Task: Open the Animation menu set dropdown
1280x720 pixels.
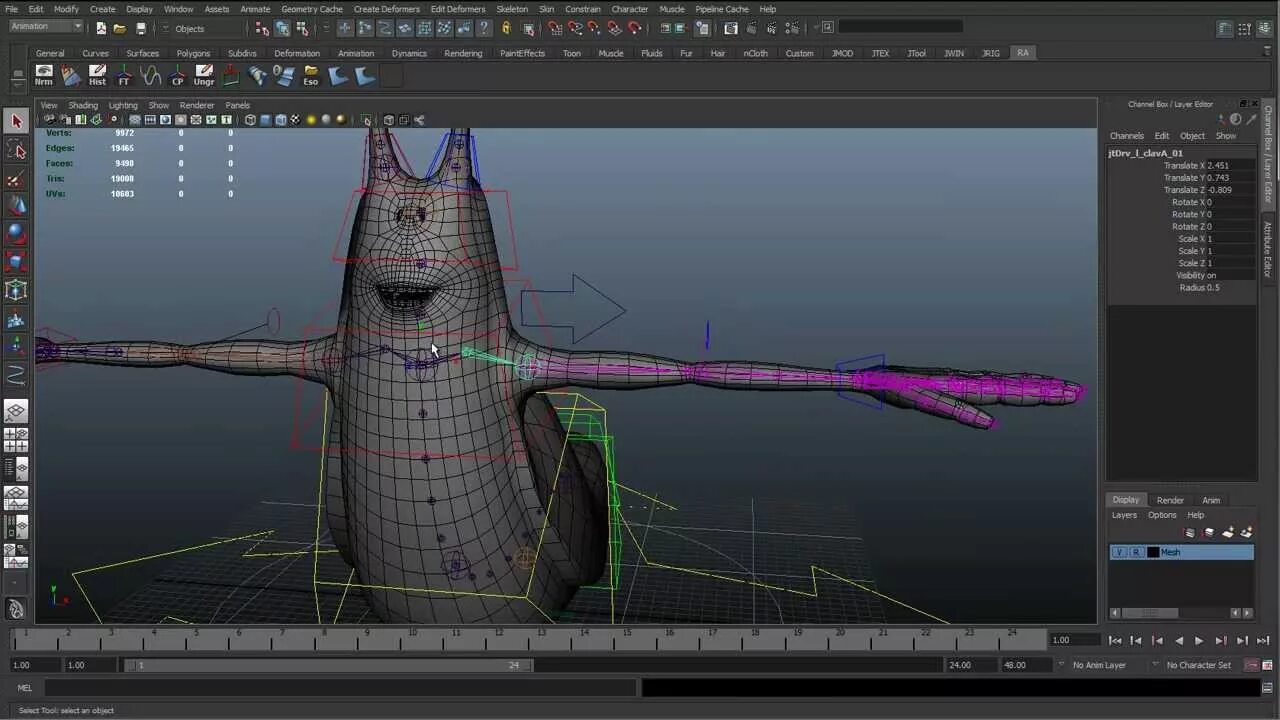Action: (x=45, y=27)
